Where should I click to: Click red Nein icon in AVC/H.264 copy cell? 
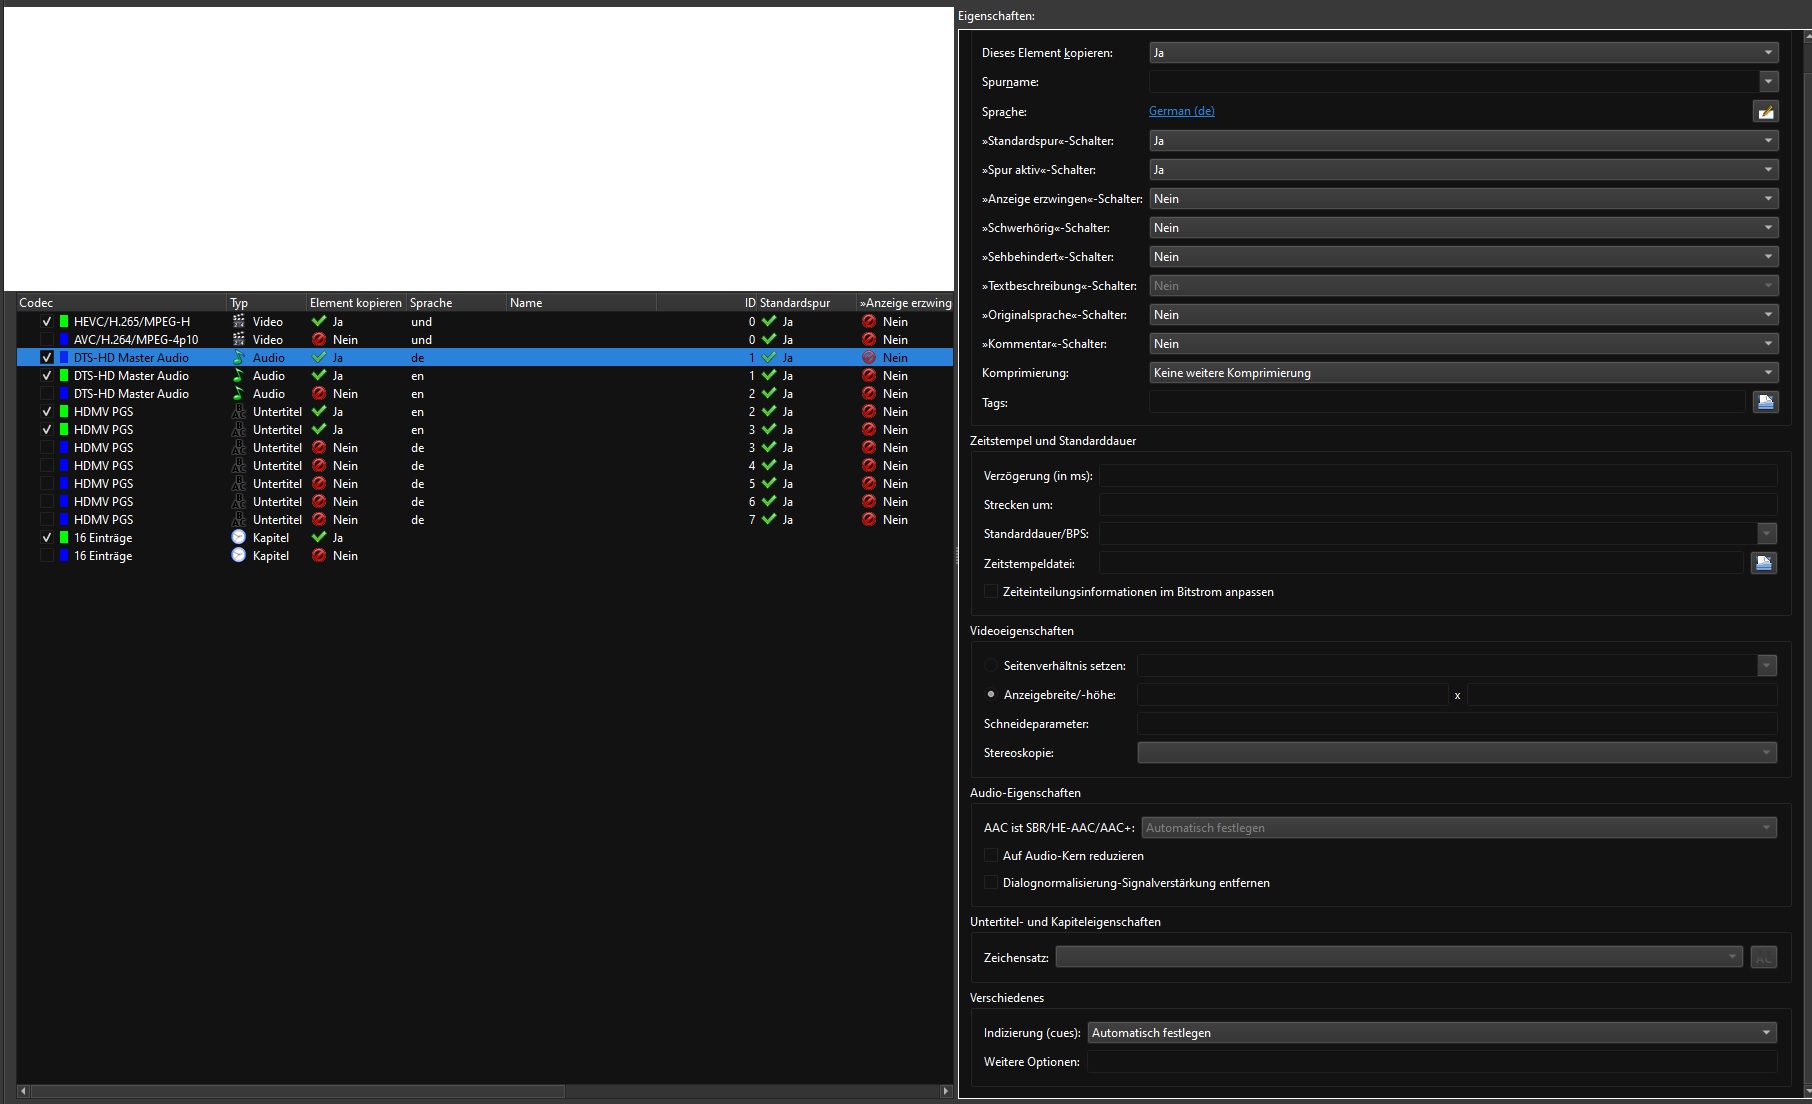[x=319, y=339]
